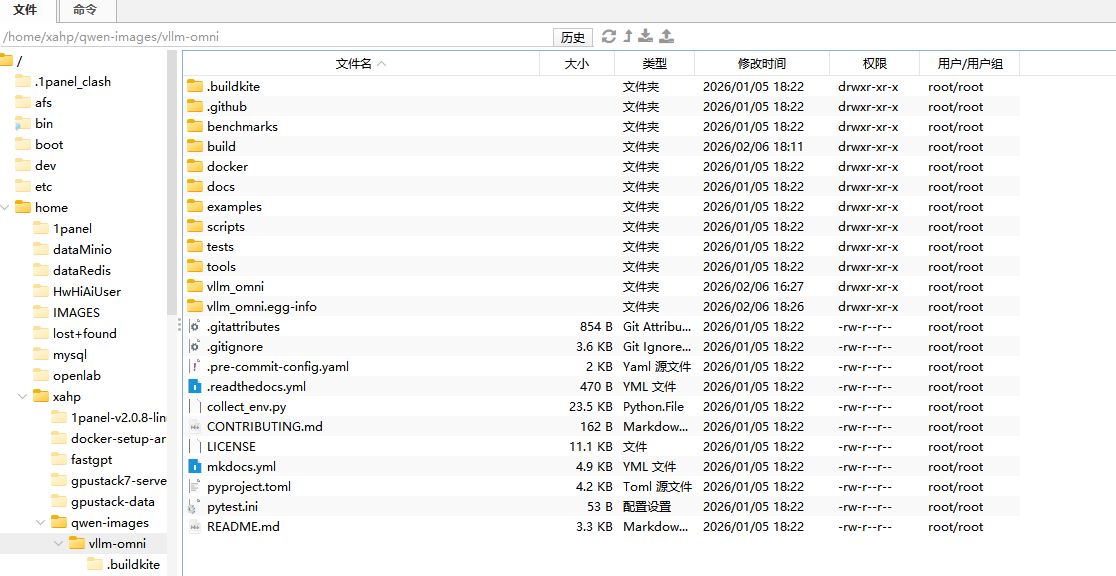1116x576 pixels.
Task: Click the .github folder icon
Action: tap(195, 106)
